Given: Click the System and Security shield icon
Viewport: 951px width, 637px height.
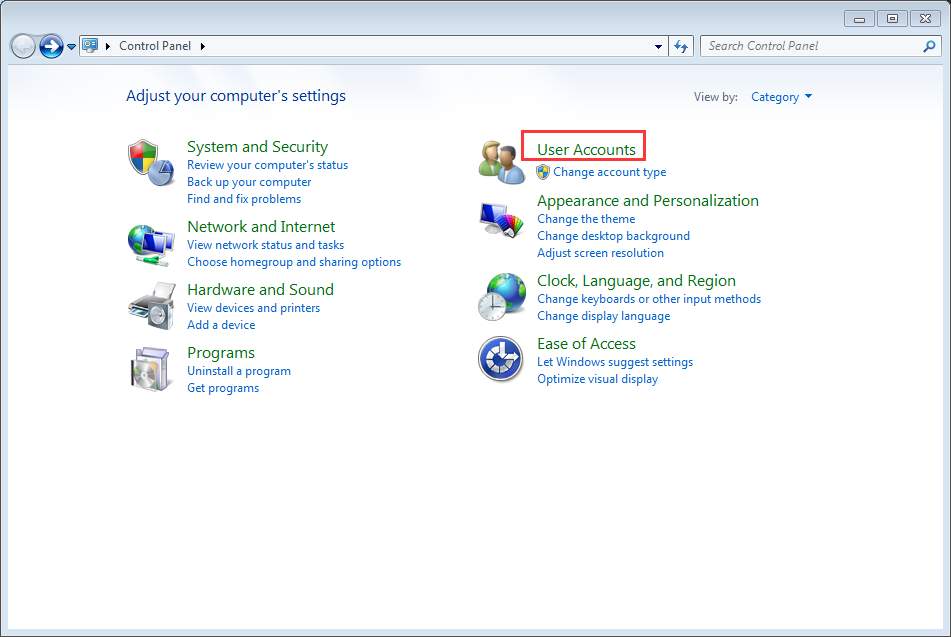Looking at the screenshot, I should [x=151, y=163].
